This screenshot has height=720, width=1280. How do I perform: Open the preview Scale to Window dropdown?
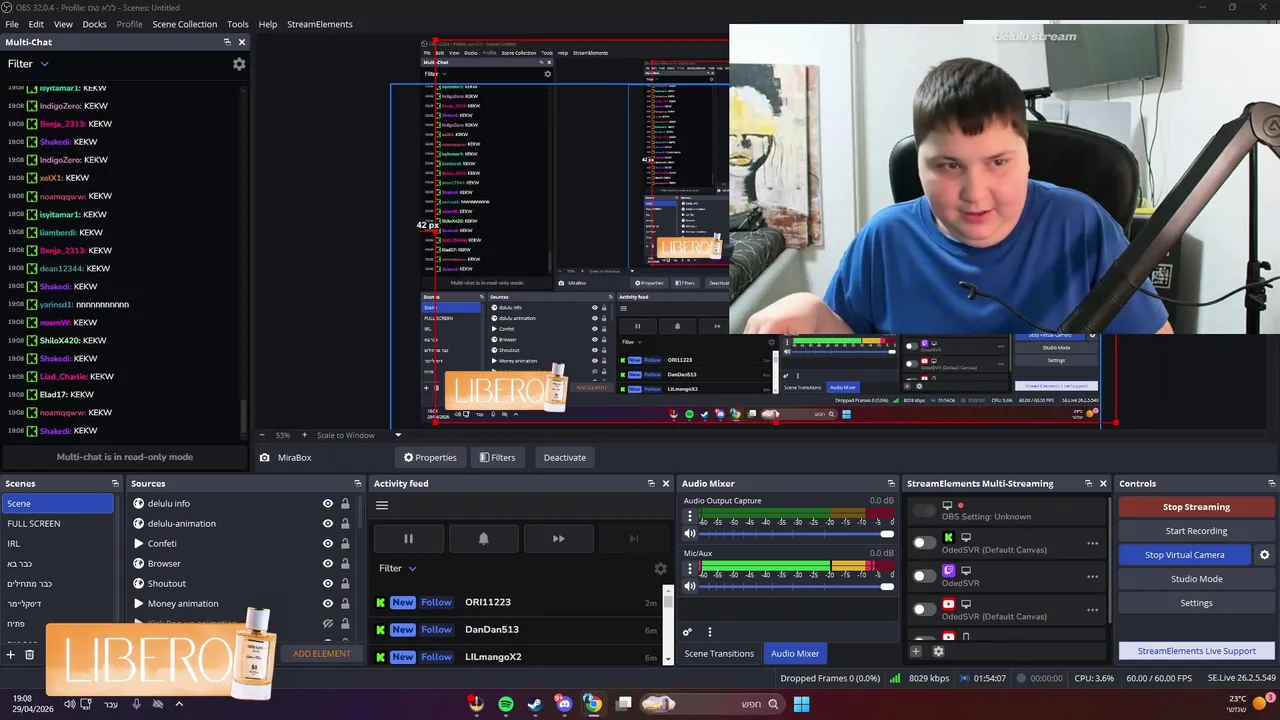359,435
